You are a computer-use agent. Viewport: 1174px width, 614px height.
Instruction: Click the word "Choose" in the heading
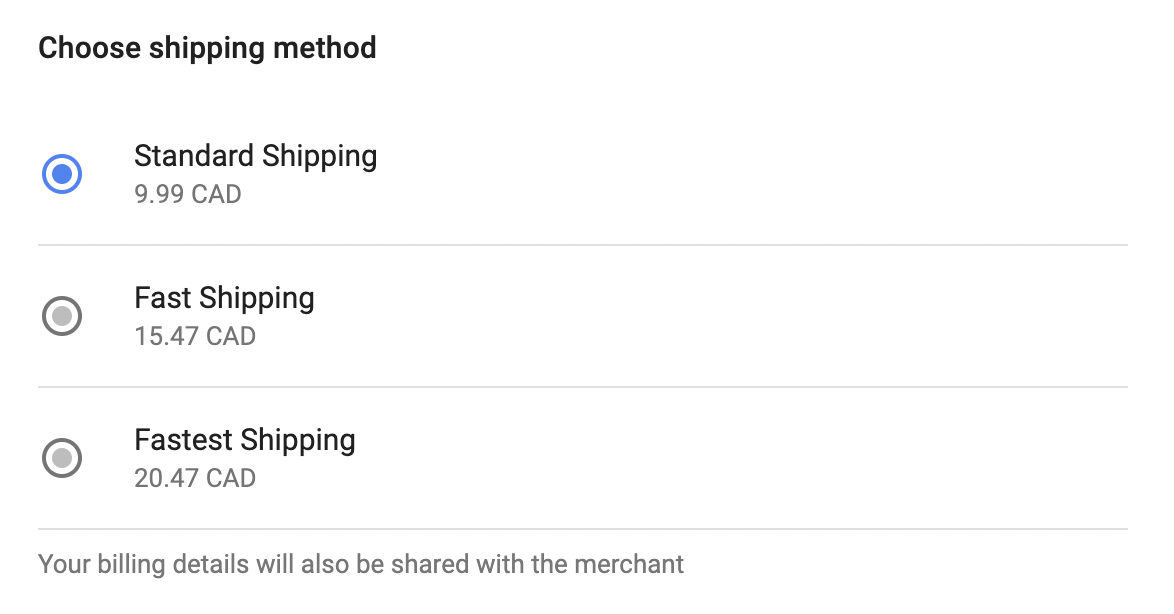click(x=86, y=48)
